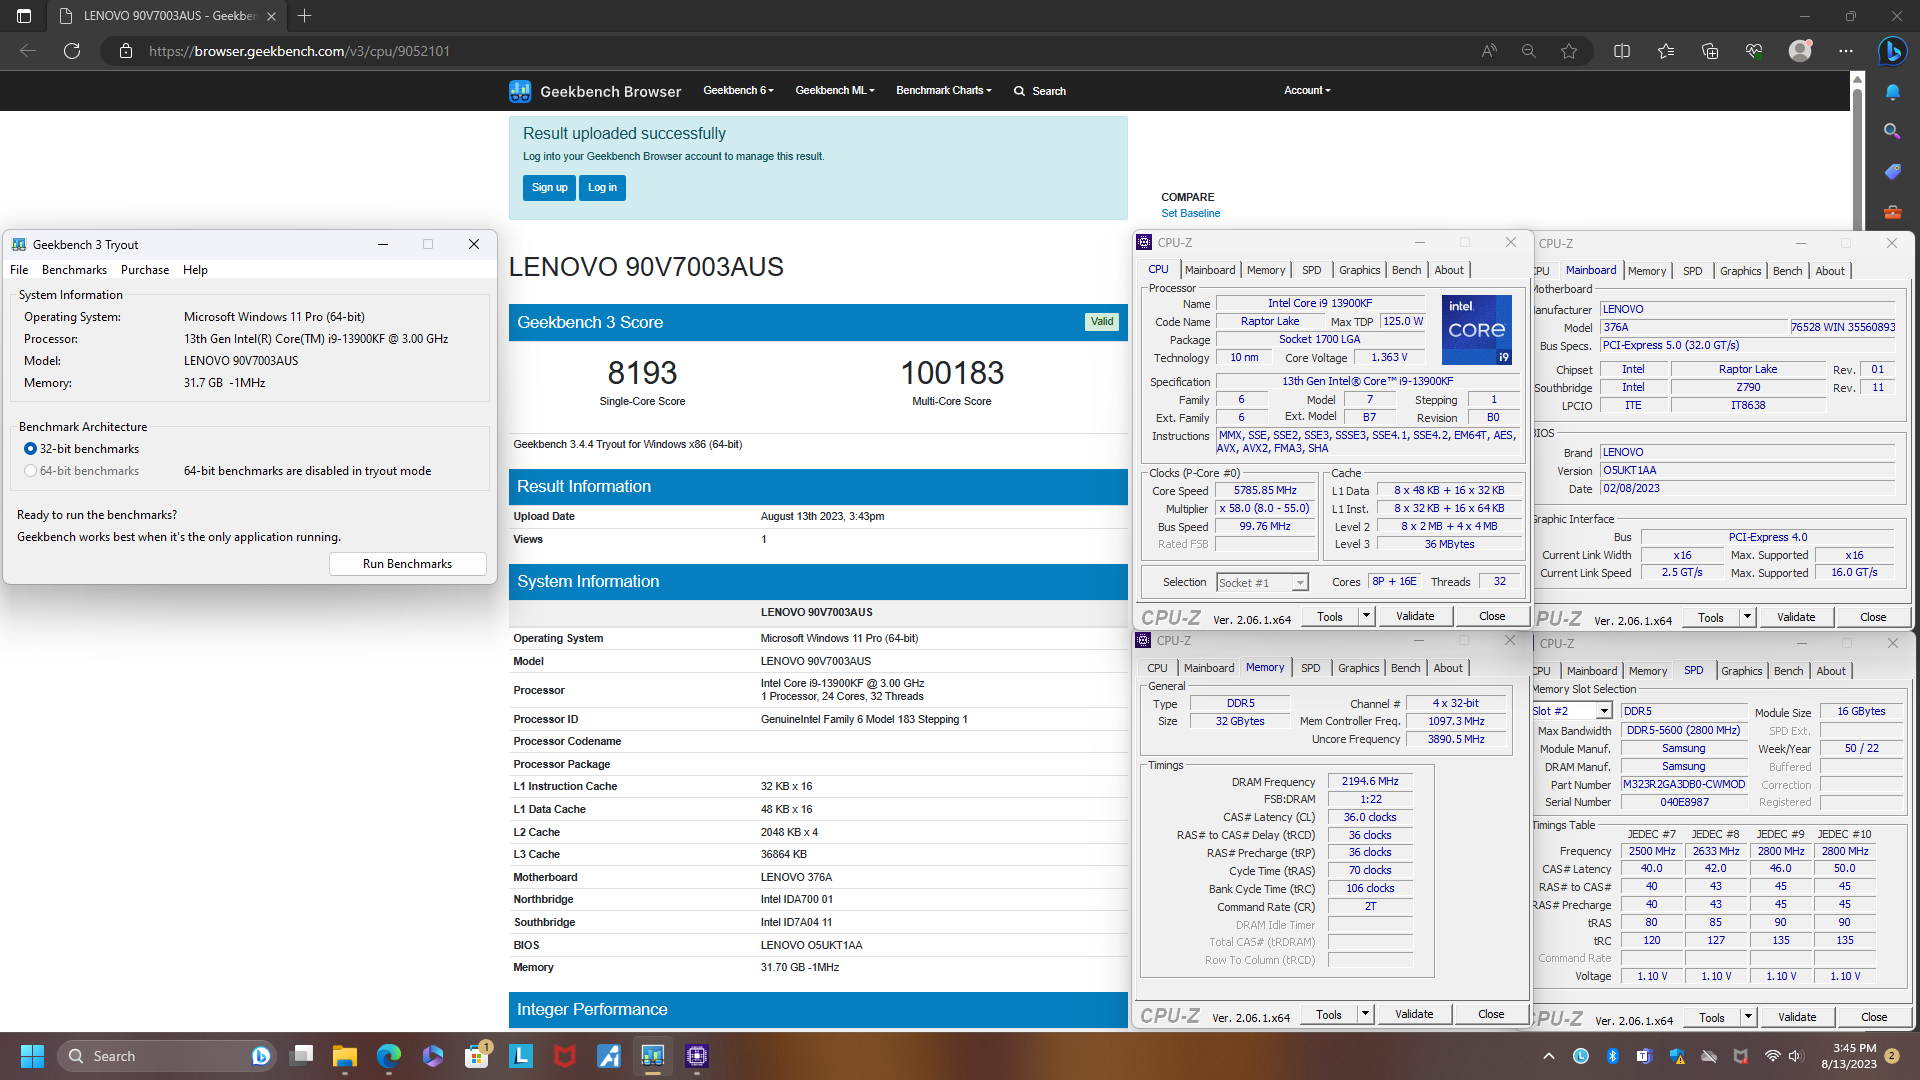Open File menu in Geekbench 3 Tryout
This screenshot has width=1920, height=1080.
[x=19, y=270]
